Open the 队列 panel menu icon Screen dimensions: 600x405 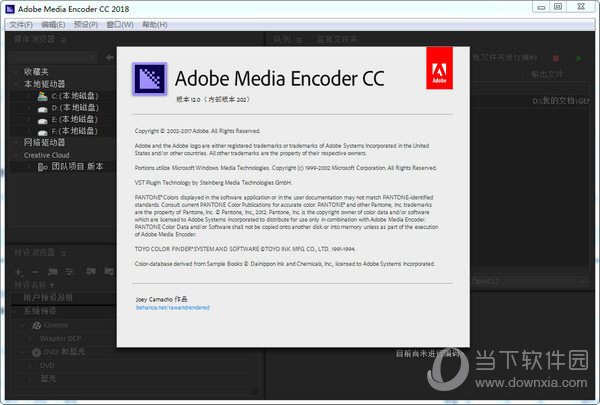[299, 40]
